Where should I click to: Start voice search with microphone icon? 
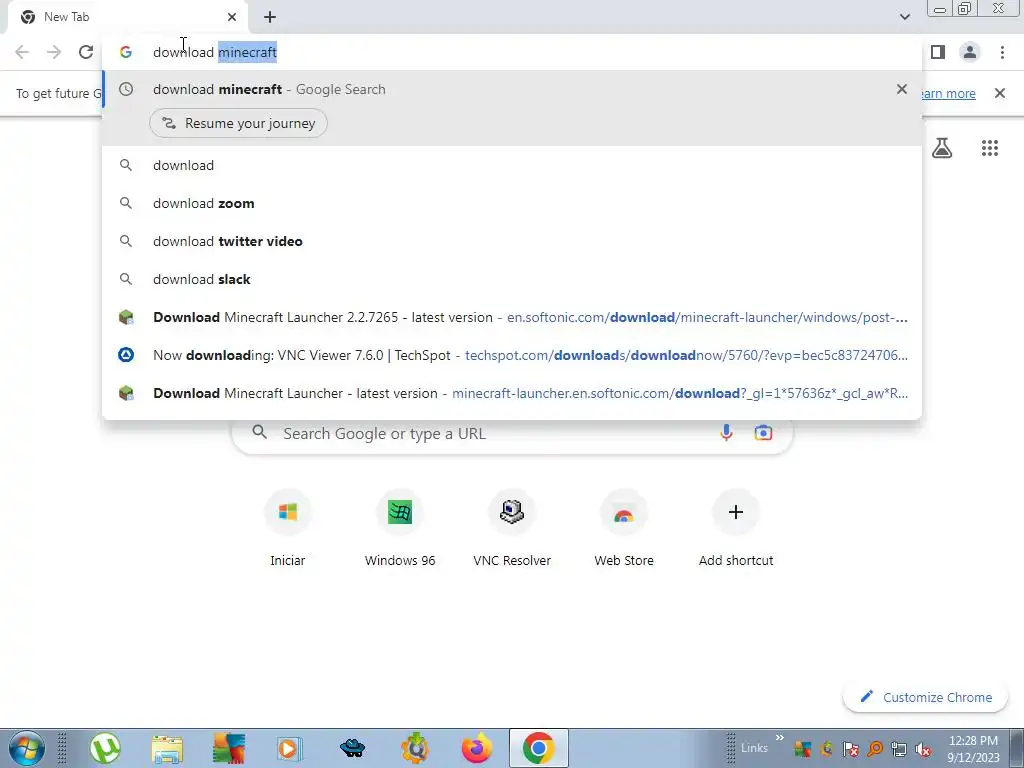point(726,432)
